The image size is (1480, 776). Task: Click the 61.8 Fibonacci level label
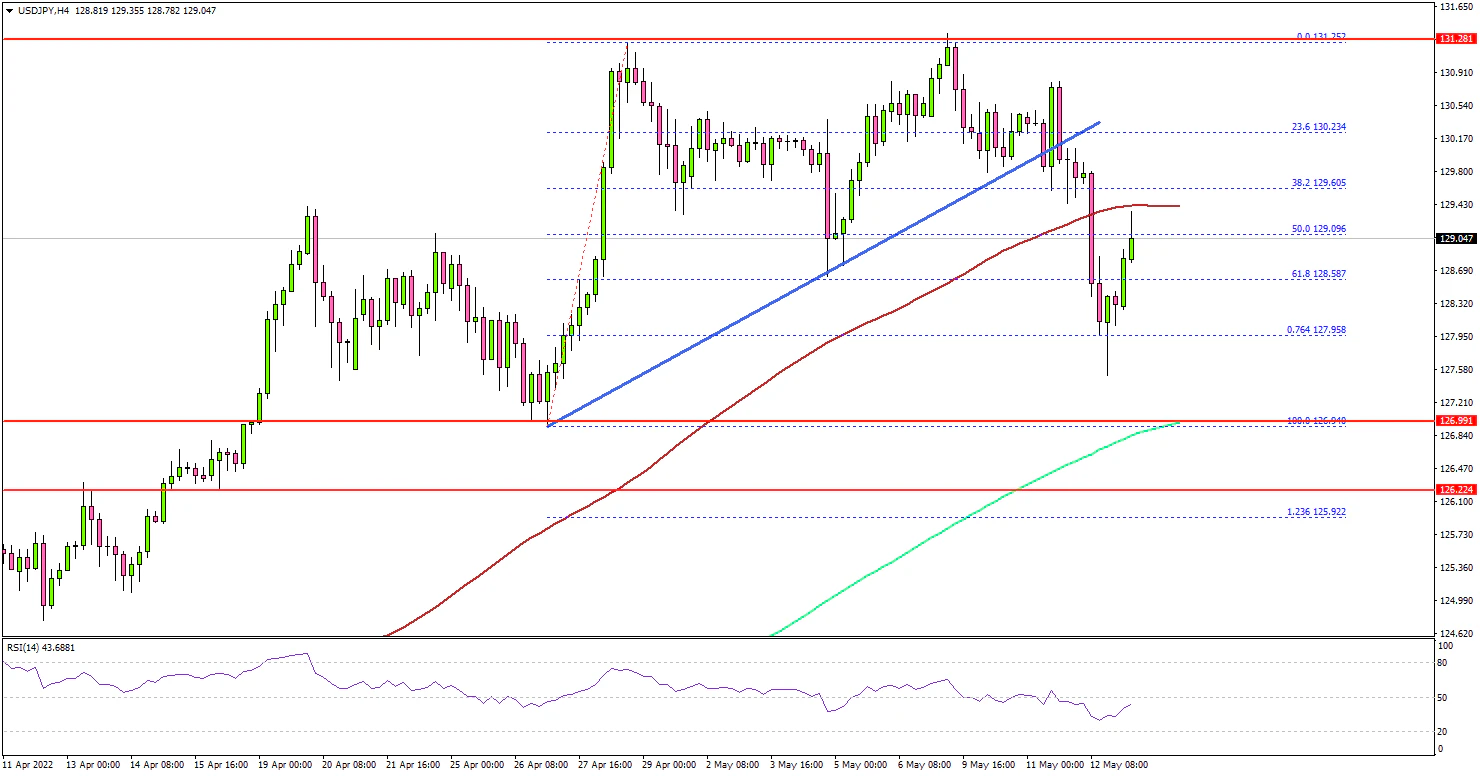click(x=1317, y=273)
